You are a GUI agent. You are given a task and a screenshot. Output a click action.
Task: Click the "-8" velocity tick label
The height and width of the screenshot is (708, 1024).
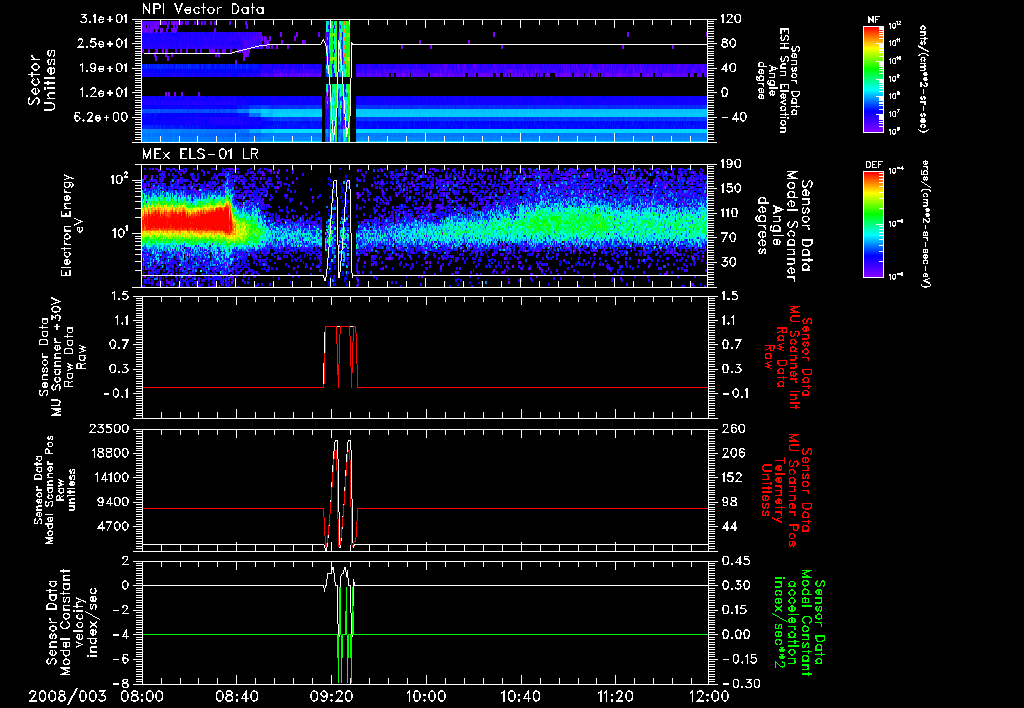(x=121, y=683)
